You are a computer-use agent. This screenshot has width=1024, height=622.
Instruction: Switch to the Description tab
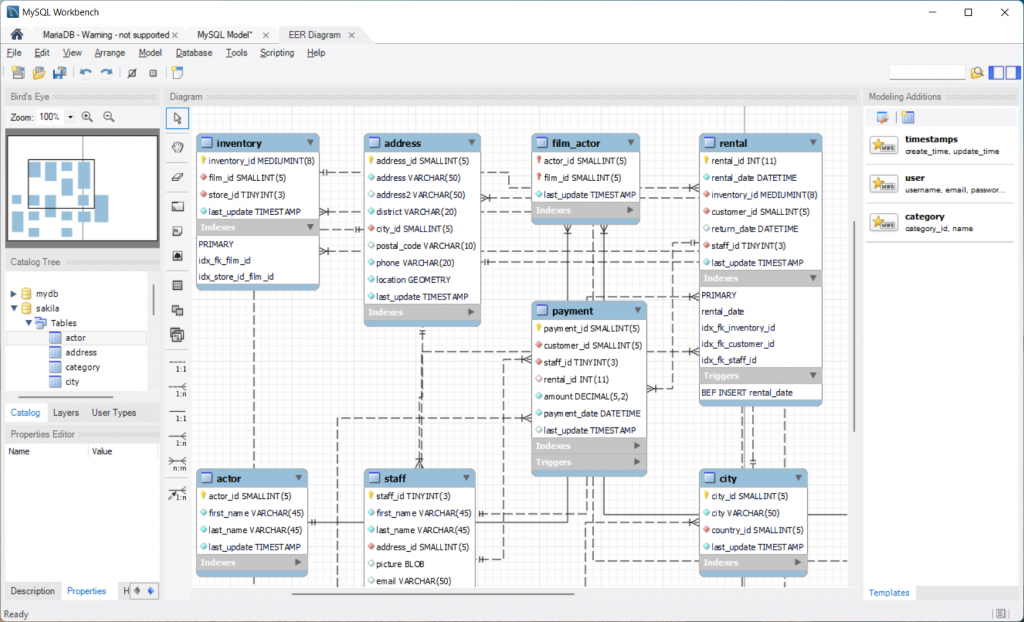pos(33,591)
